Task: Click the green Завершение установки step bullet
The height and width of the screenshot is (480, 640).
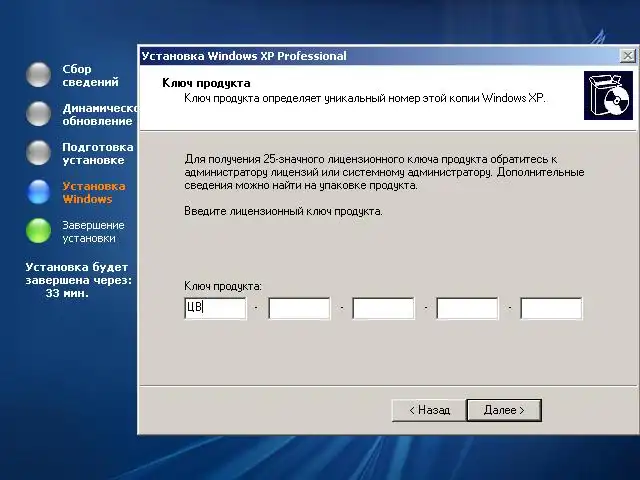Action: tap(38, 231)
